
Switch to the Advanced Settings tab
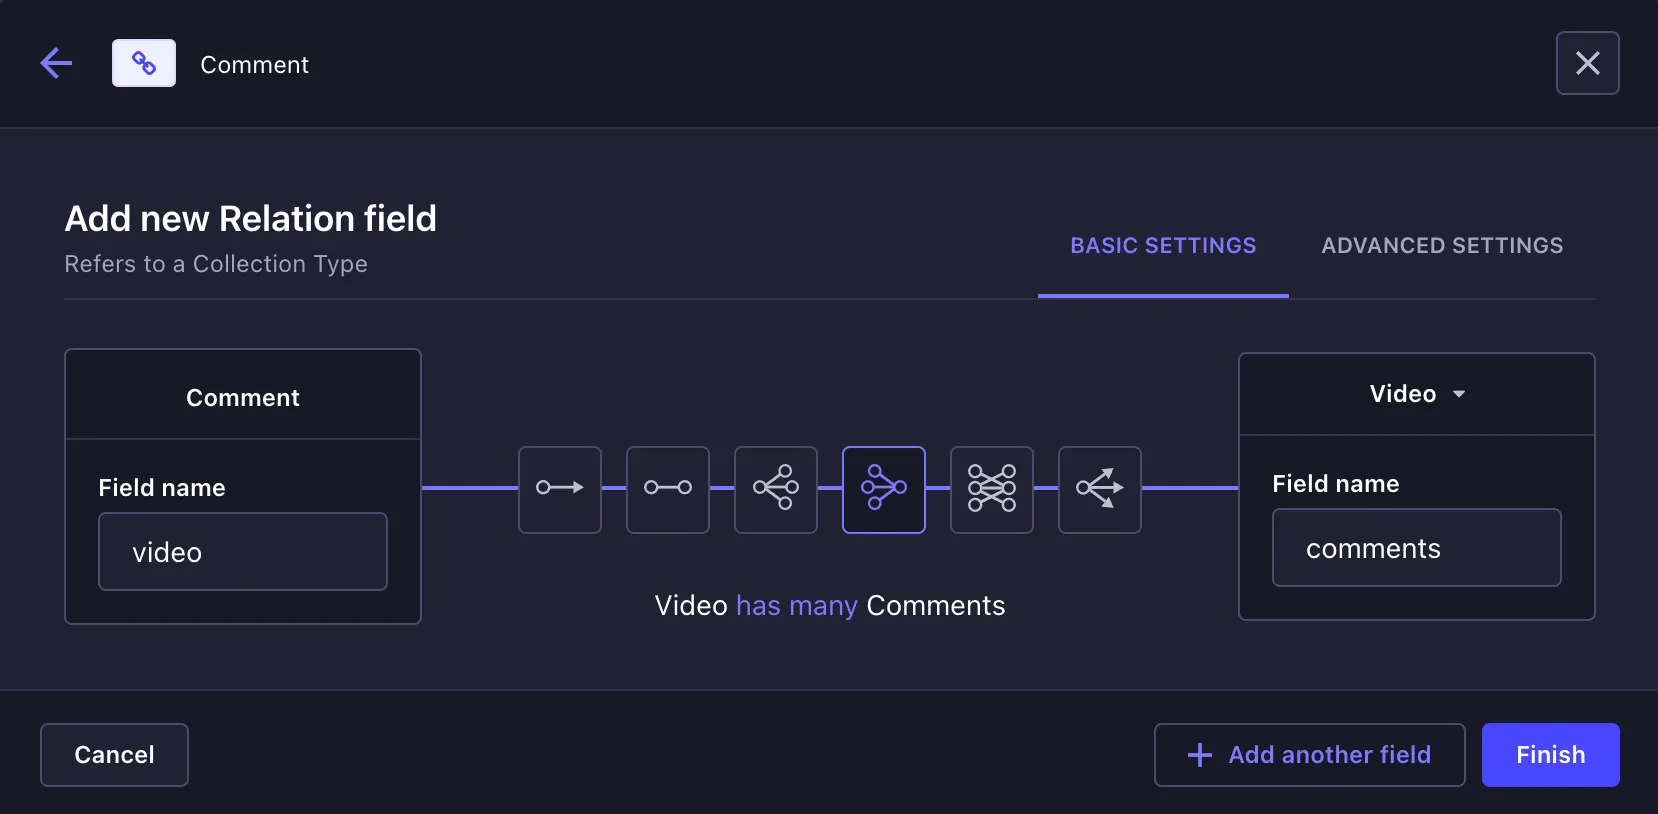tap(1442, 246)
